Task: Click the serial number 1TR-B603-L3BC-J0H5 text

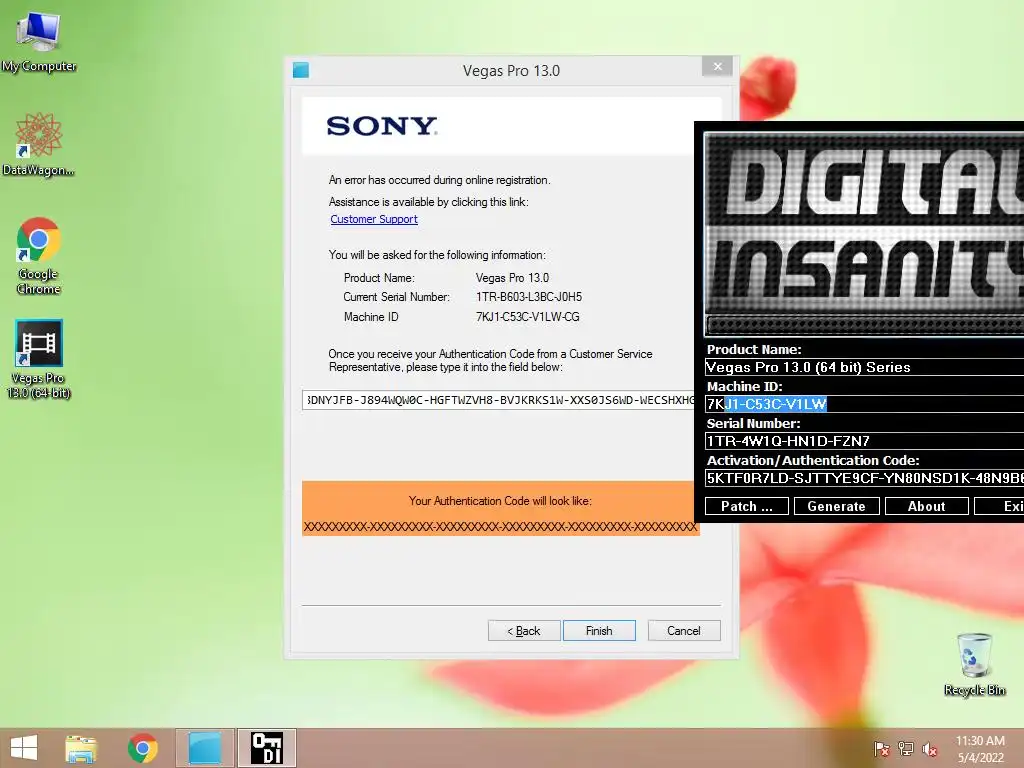Action: 528,297
